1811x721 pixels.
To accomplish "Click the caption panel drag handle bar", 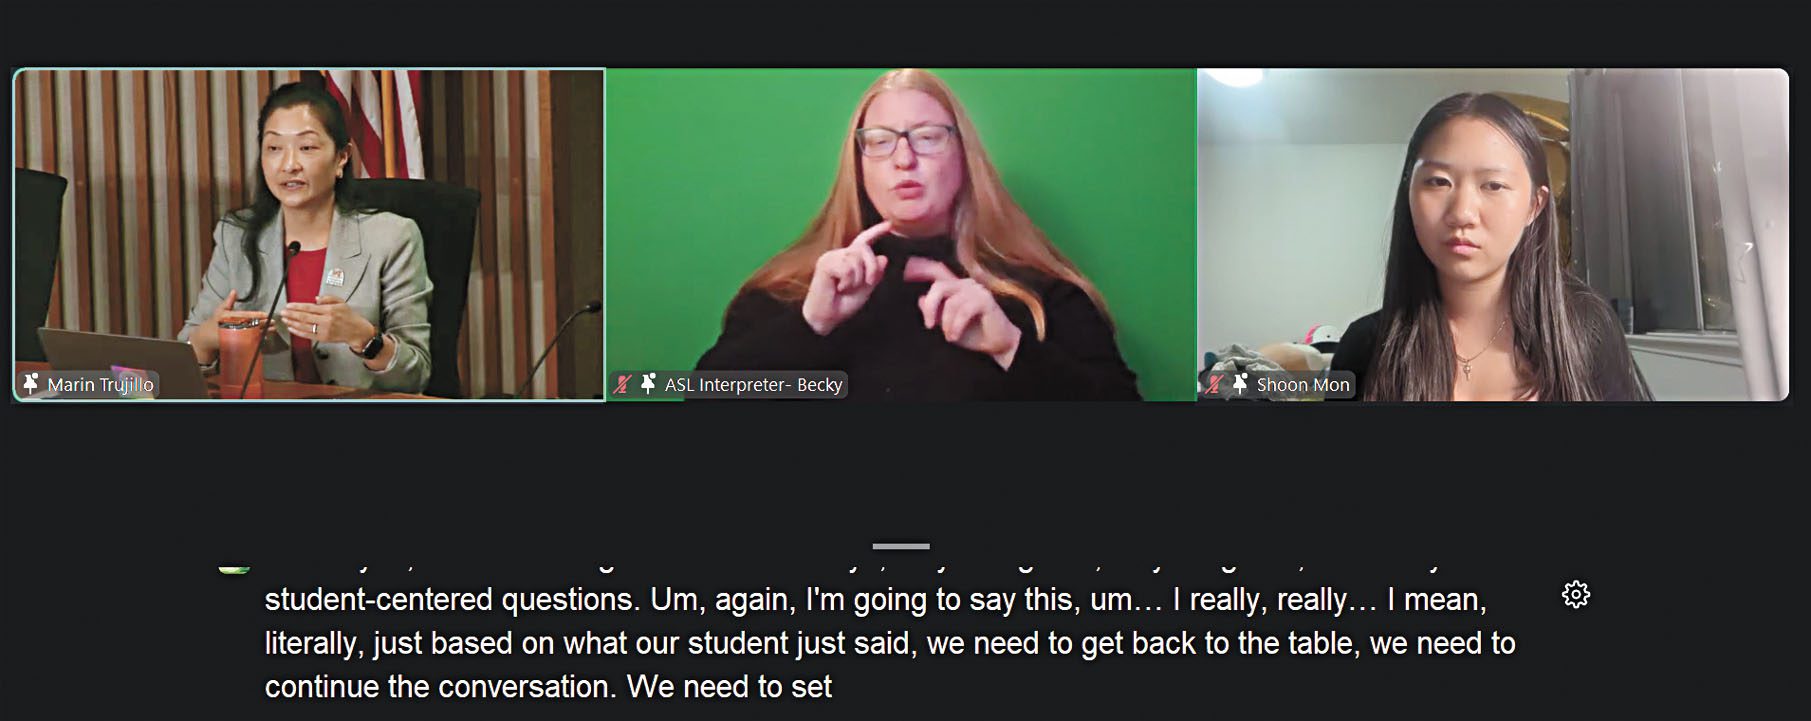I will pos(901,546).
